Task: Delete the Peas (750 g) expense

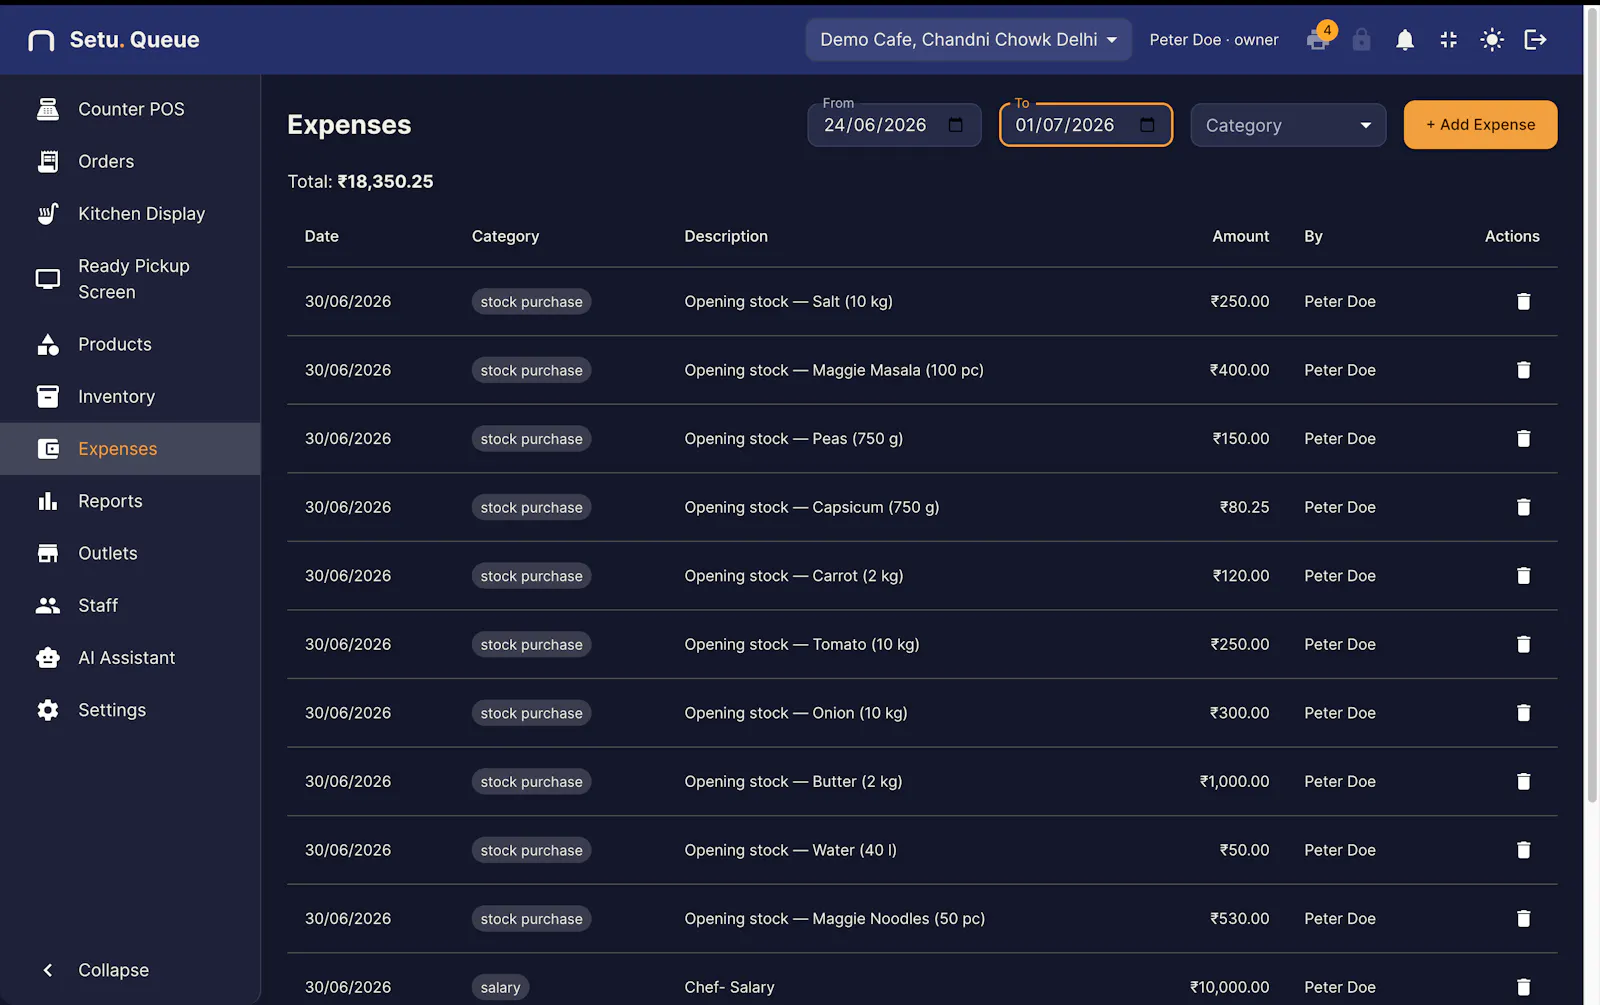Action: 1523,438
